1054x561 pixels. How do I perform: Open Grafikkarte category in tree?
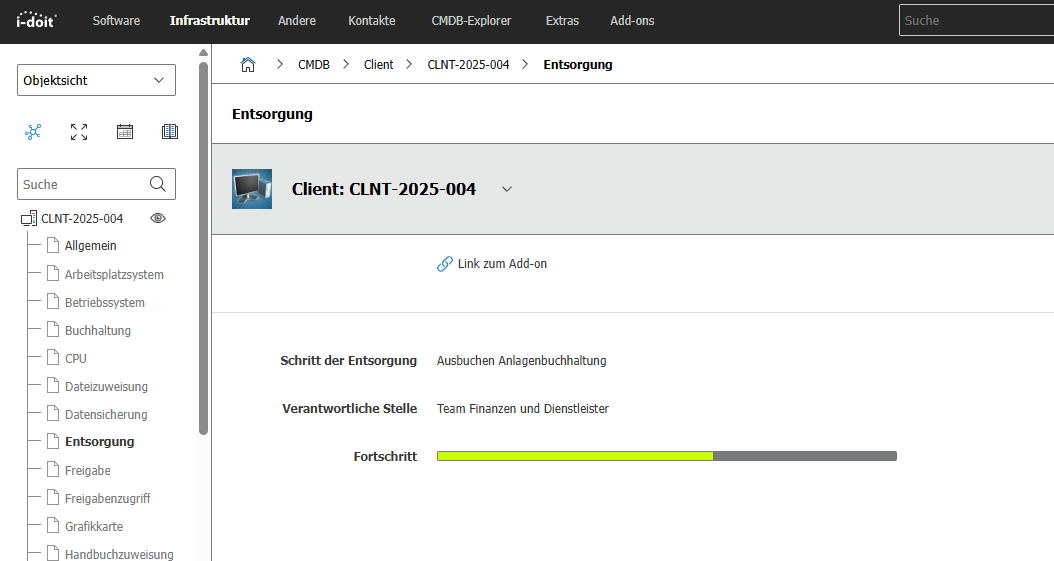pyautogui.click(x=94, y=527)
